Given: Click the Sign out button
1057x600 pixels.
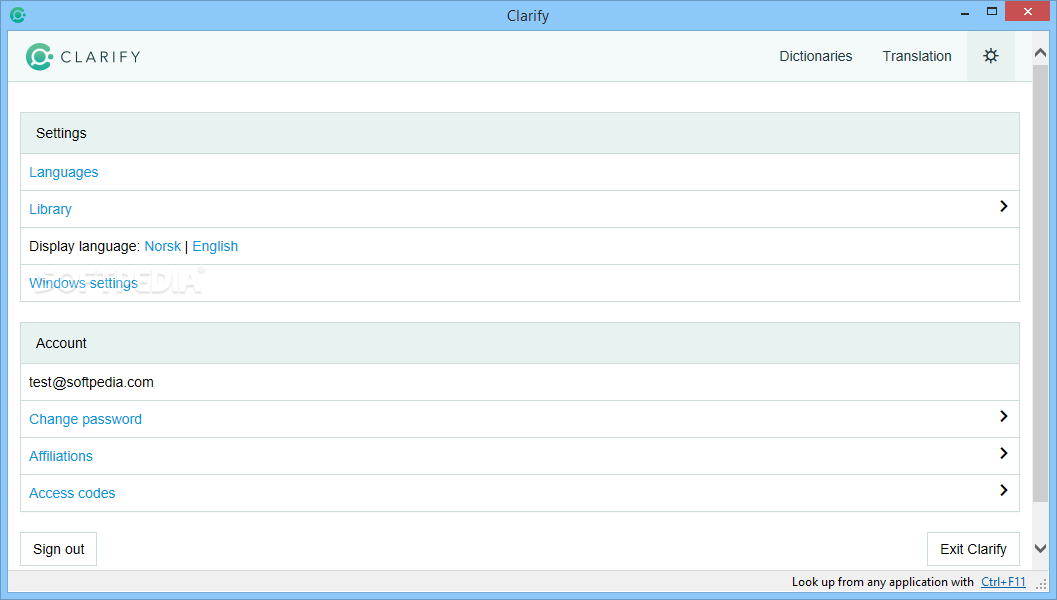Looking at the screenshot, I should (59, 549).
